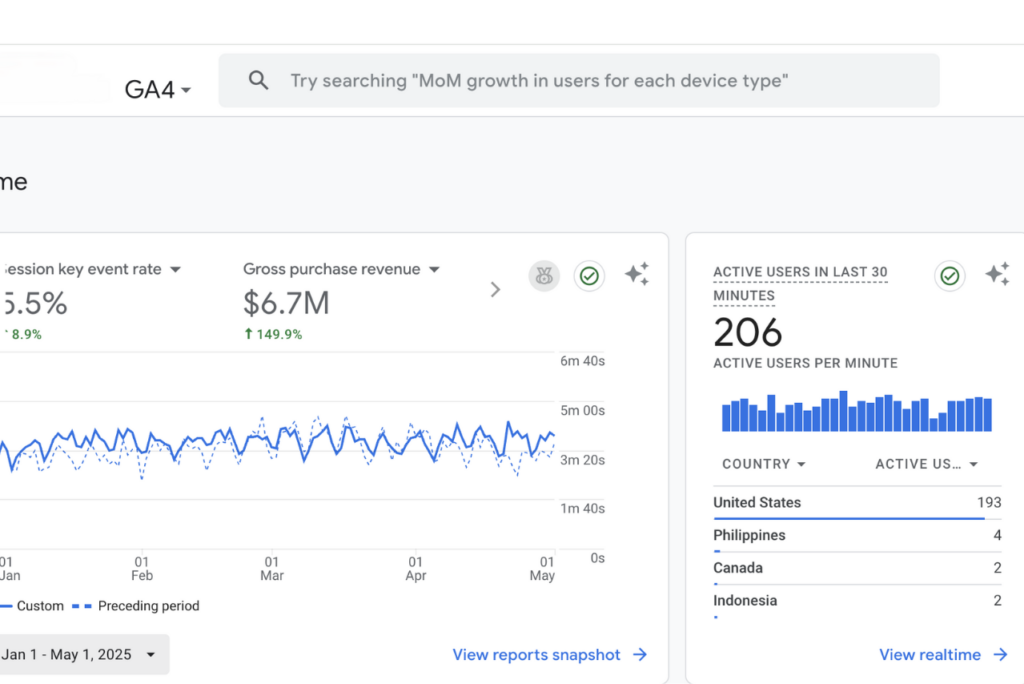Open the COUNTRY dimension dropdown
This screenshot has height=684, width=1024.
point(764,464)
